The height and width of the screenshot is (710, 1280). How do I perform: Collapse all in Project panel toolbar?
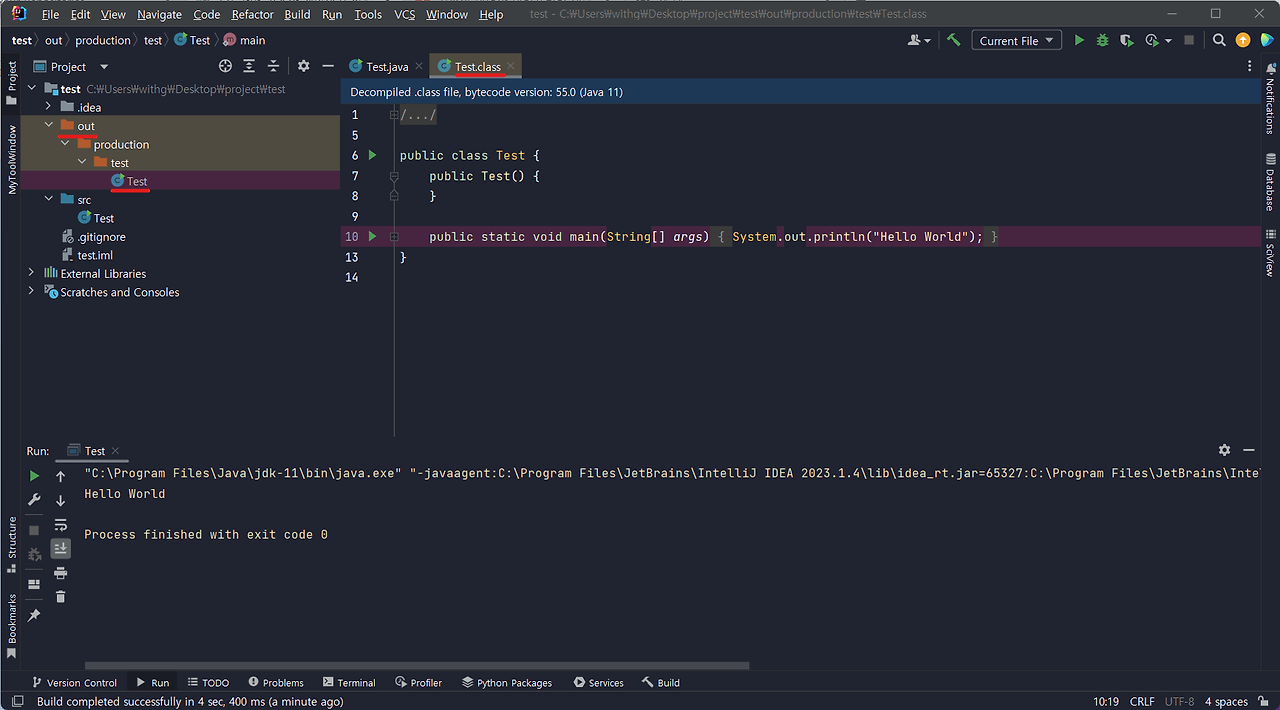point(273,66)
